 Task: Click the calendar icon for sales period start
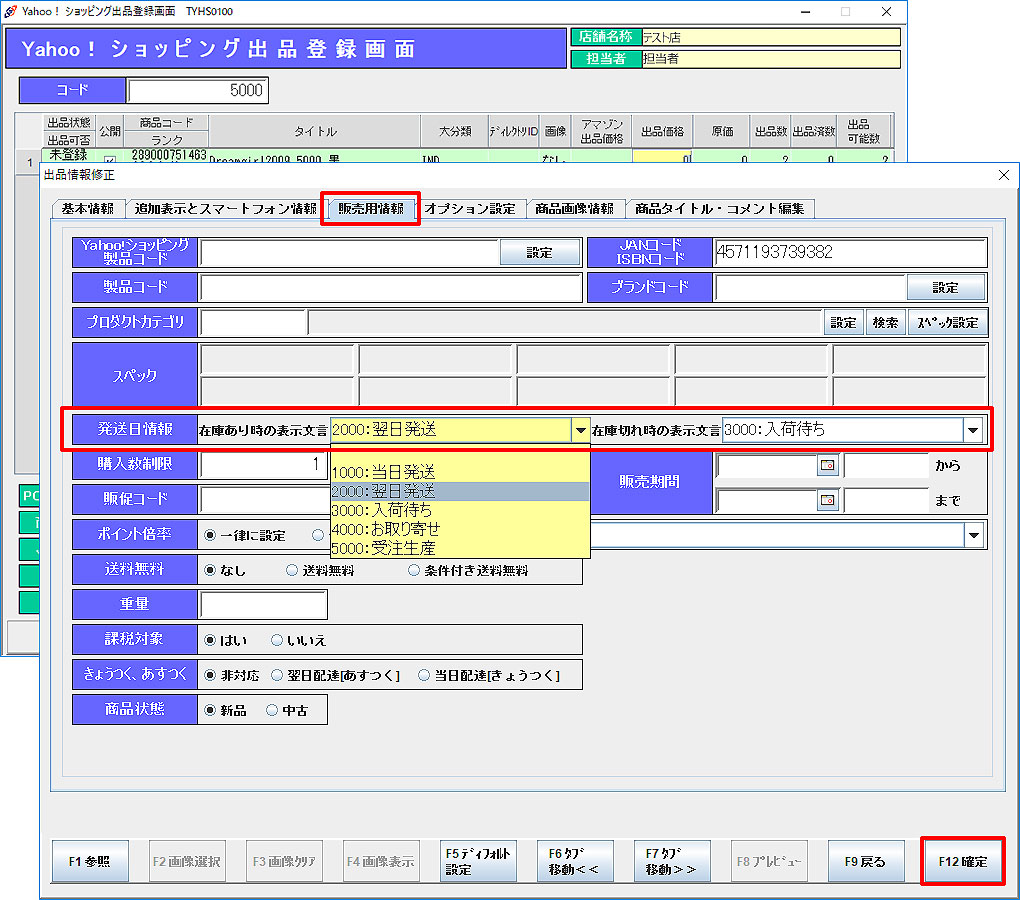(828, 466)
